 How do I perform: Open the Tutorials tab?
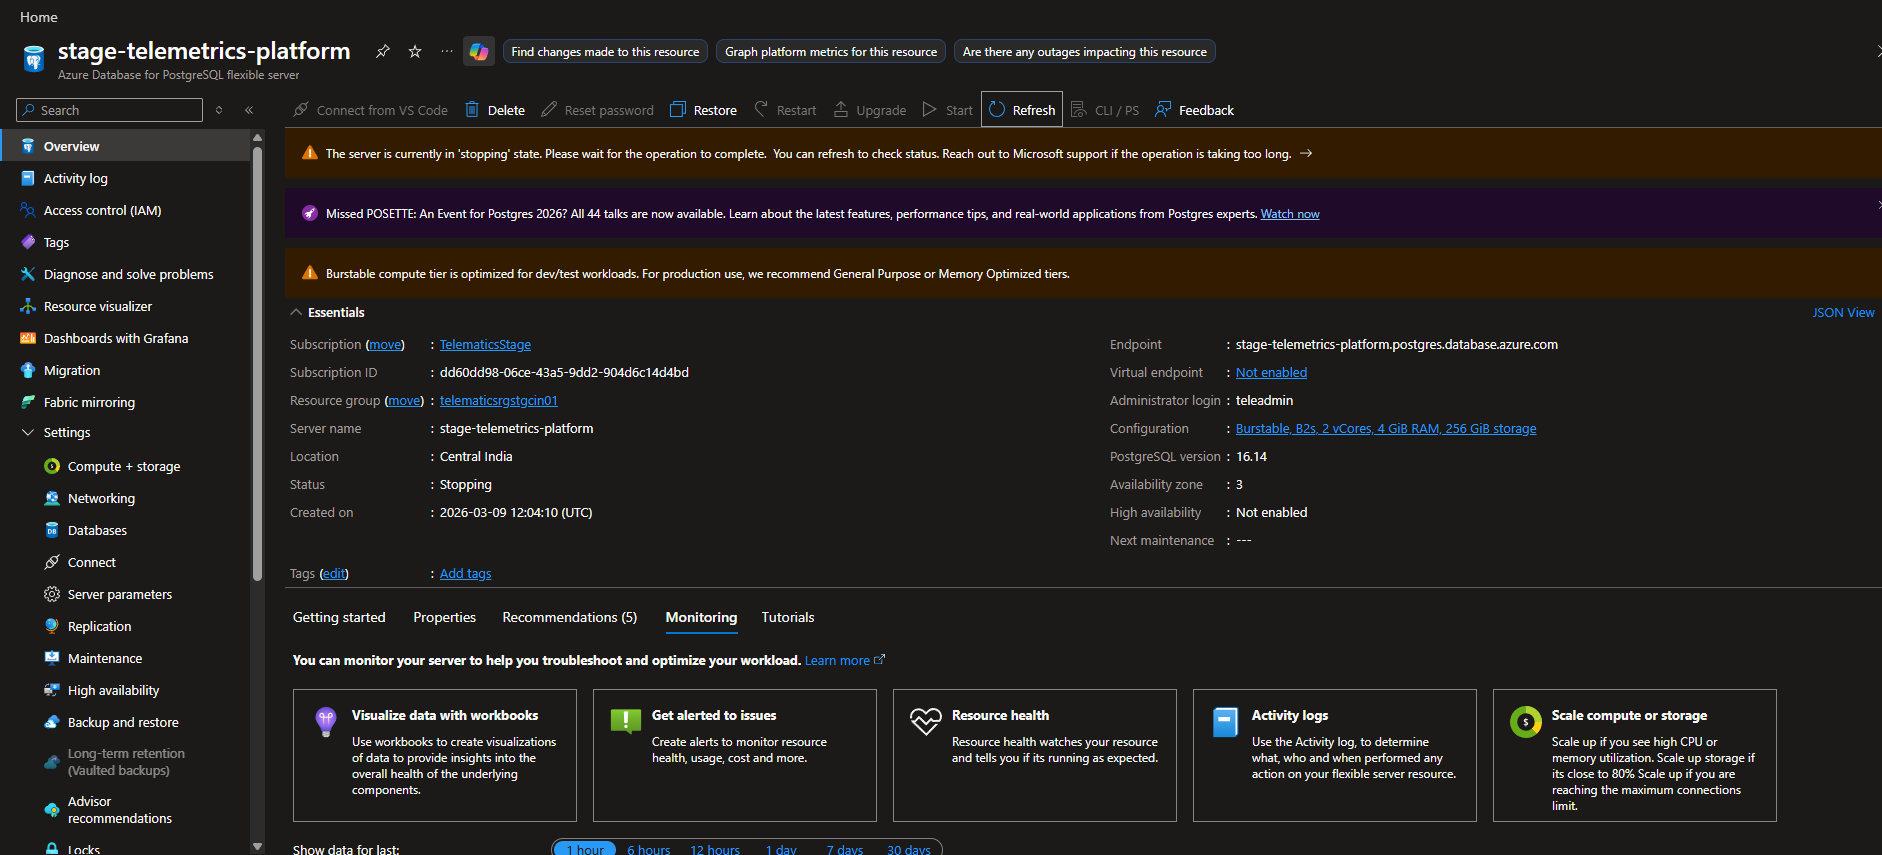click(x=788, y=617)
